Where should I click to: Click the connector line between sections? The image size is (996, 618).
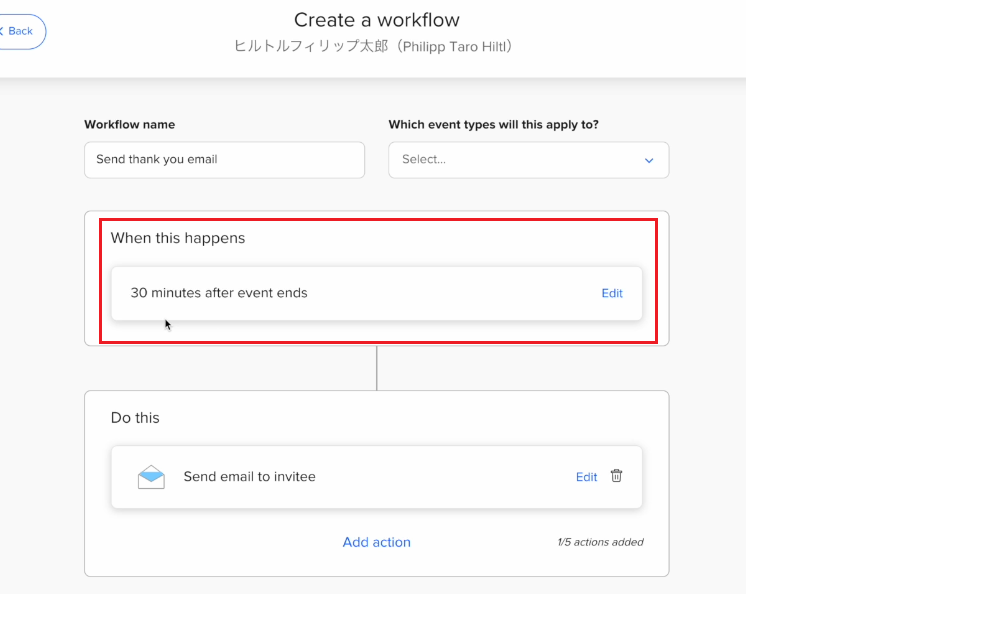click(x=377, y=368)
